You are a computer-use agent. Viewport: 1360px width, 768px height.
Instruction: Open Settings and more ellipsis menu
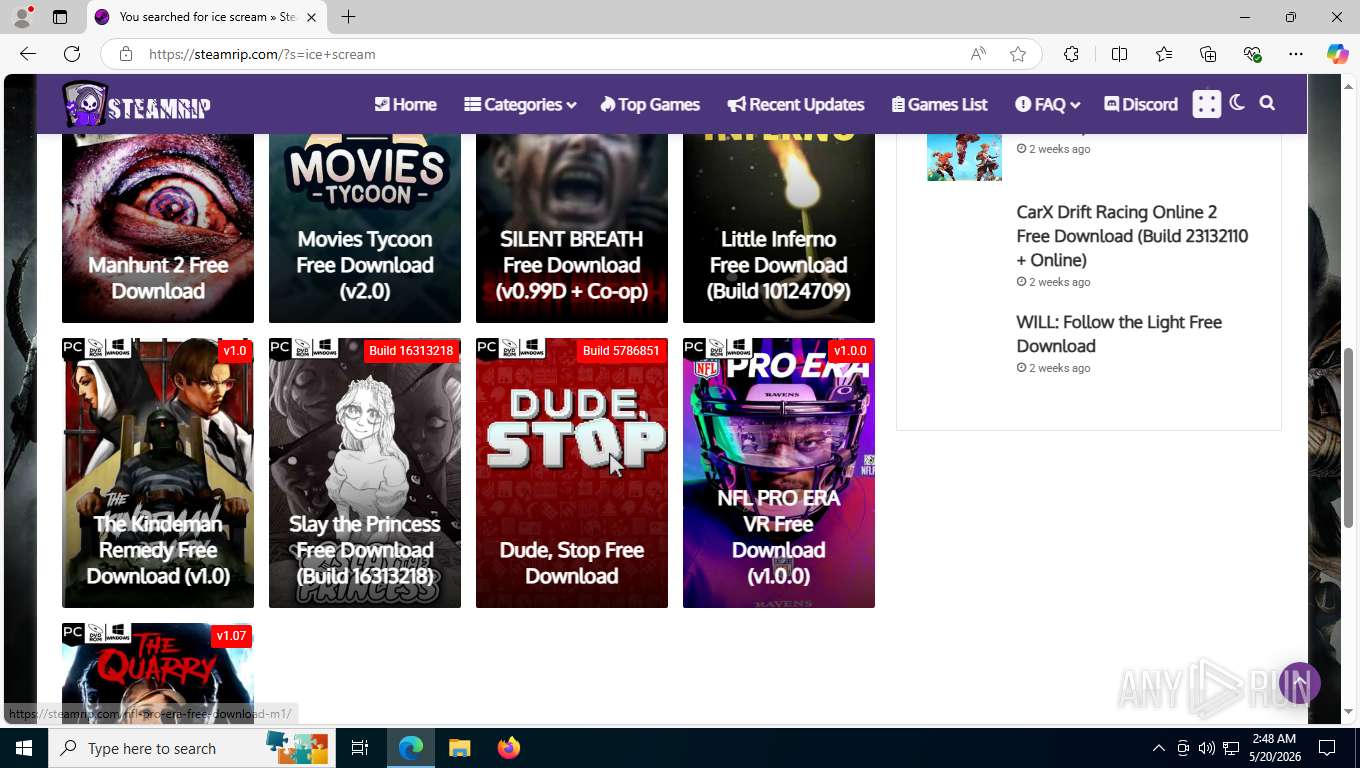pyautogui.click(x=1296, y=54)
